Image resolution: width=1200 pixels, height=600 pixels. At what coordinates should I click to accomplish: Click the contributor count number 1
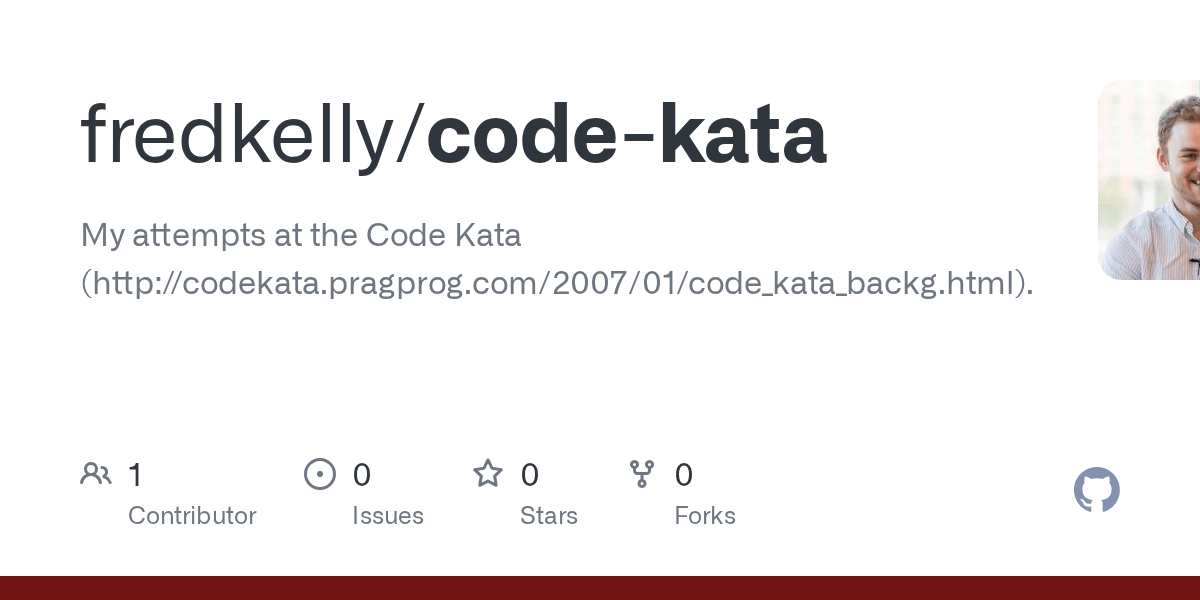[135, 475]
